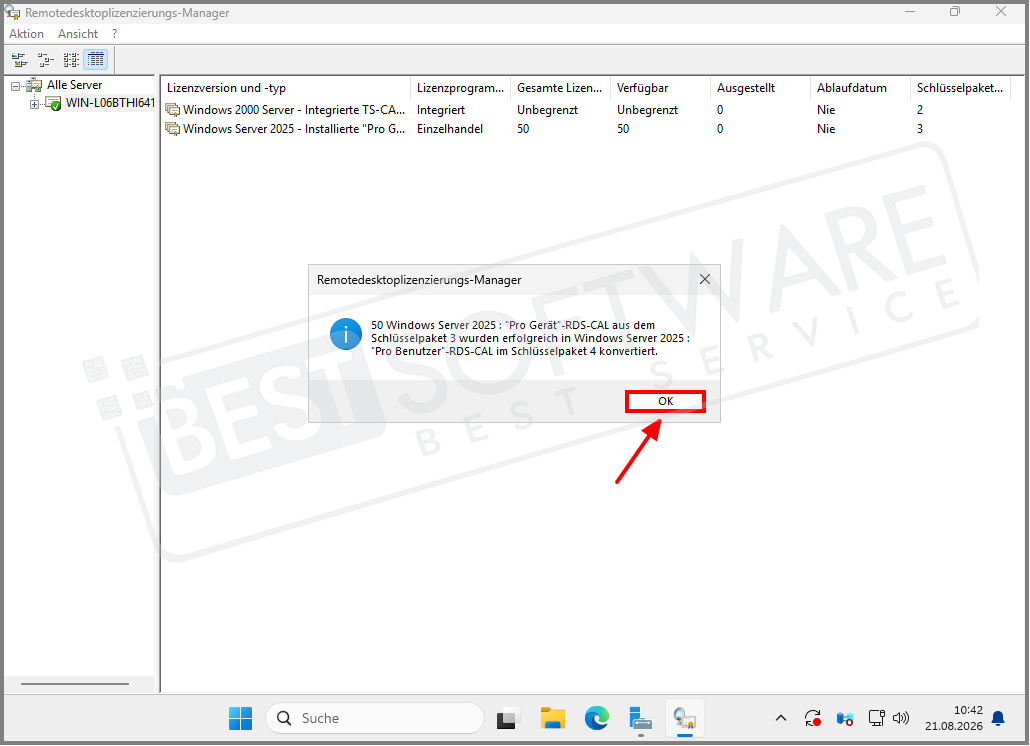The image size is (1030, 746).
Task: Sort by Schlüsselpaket column header
Action: 960,88
